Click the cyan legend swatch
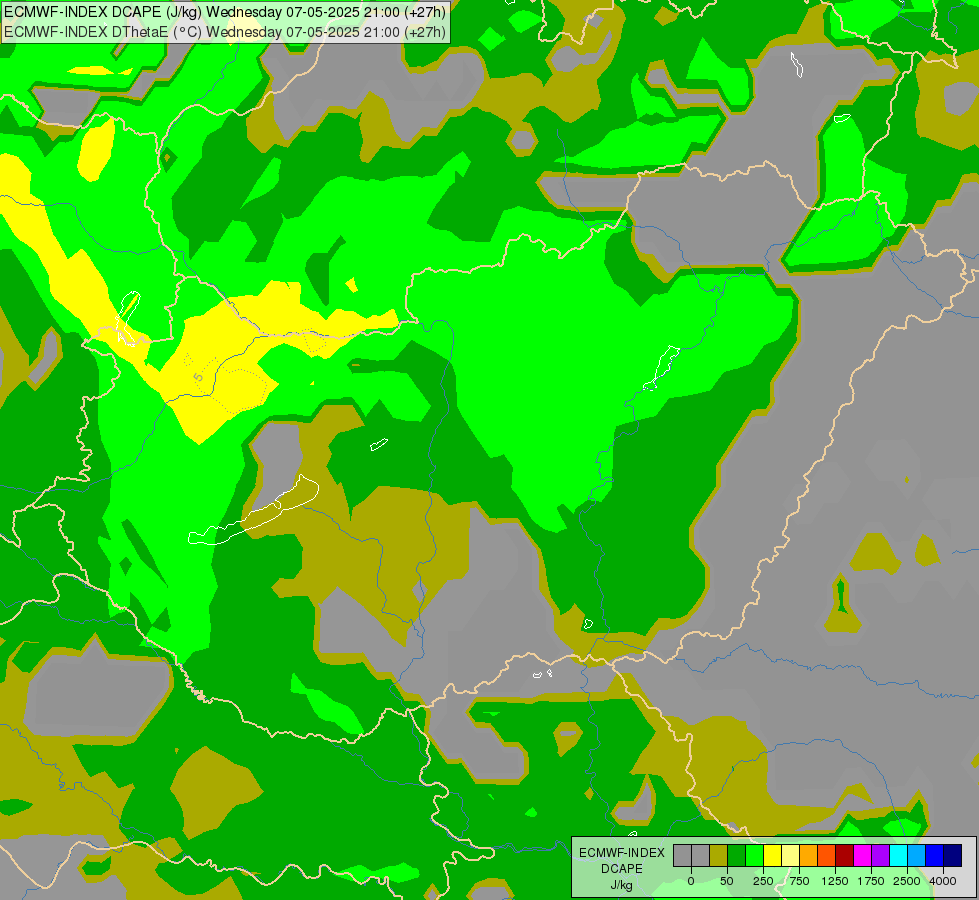 pyautogui.click(x=899, y=856)
